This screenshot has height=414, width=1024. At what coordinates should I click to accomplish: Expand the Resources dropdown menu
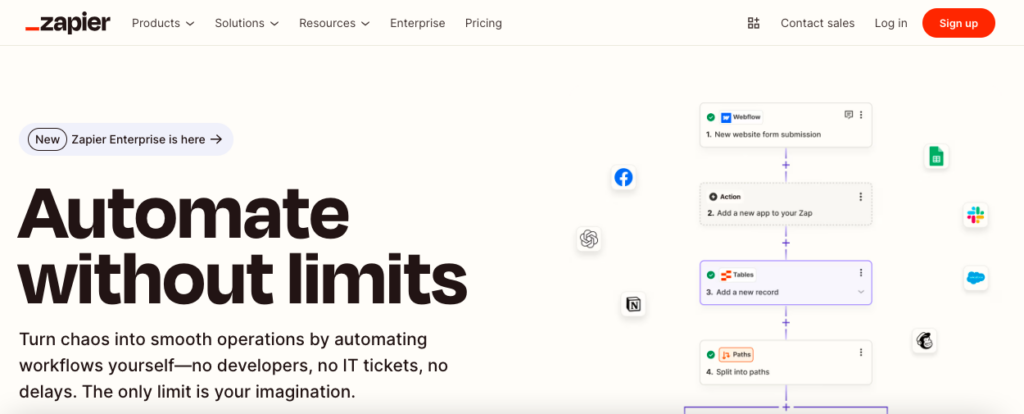(334, 23)
